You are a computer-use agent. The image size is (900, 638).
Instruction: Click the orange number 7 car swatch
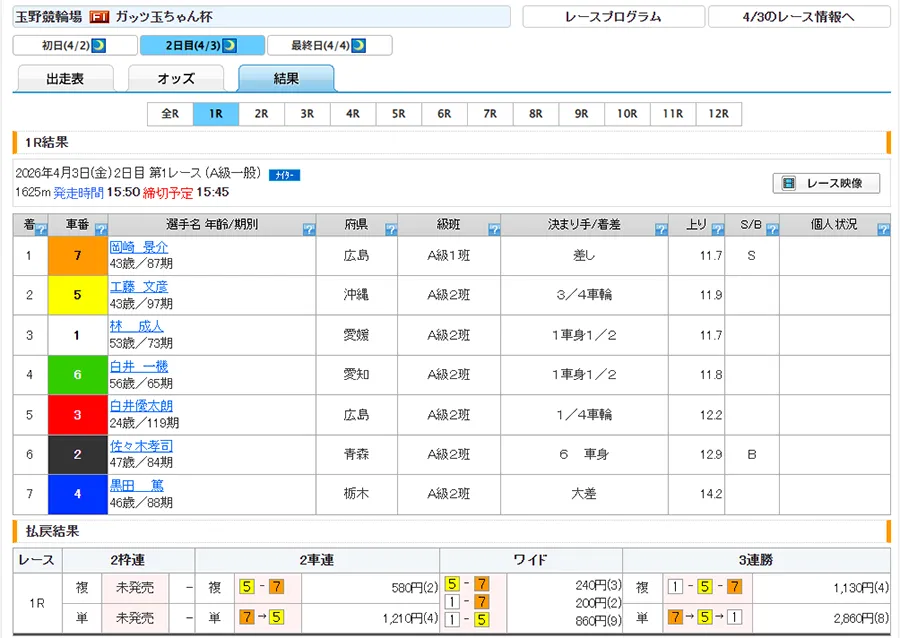point(77,256)
